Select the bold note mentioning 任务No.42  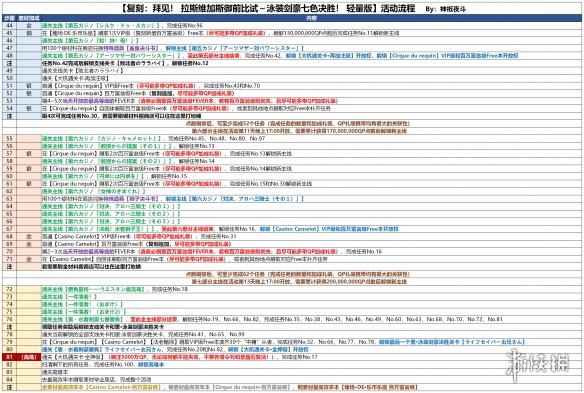[125, 63]
